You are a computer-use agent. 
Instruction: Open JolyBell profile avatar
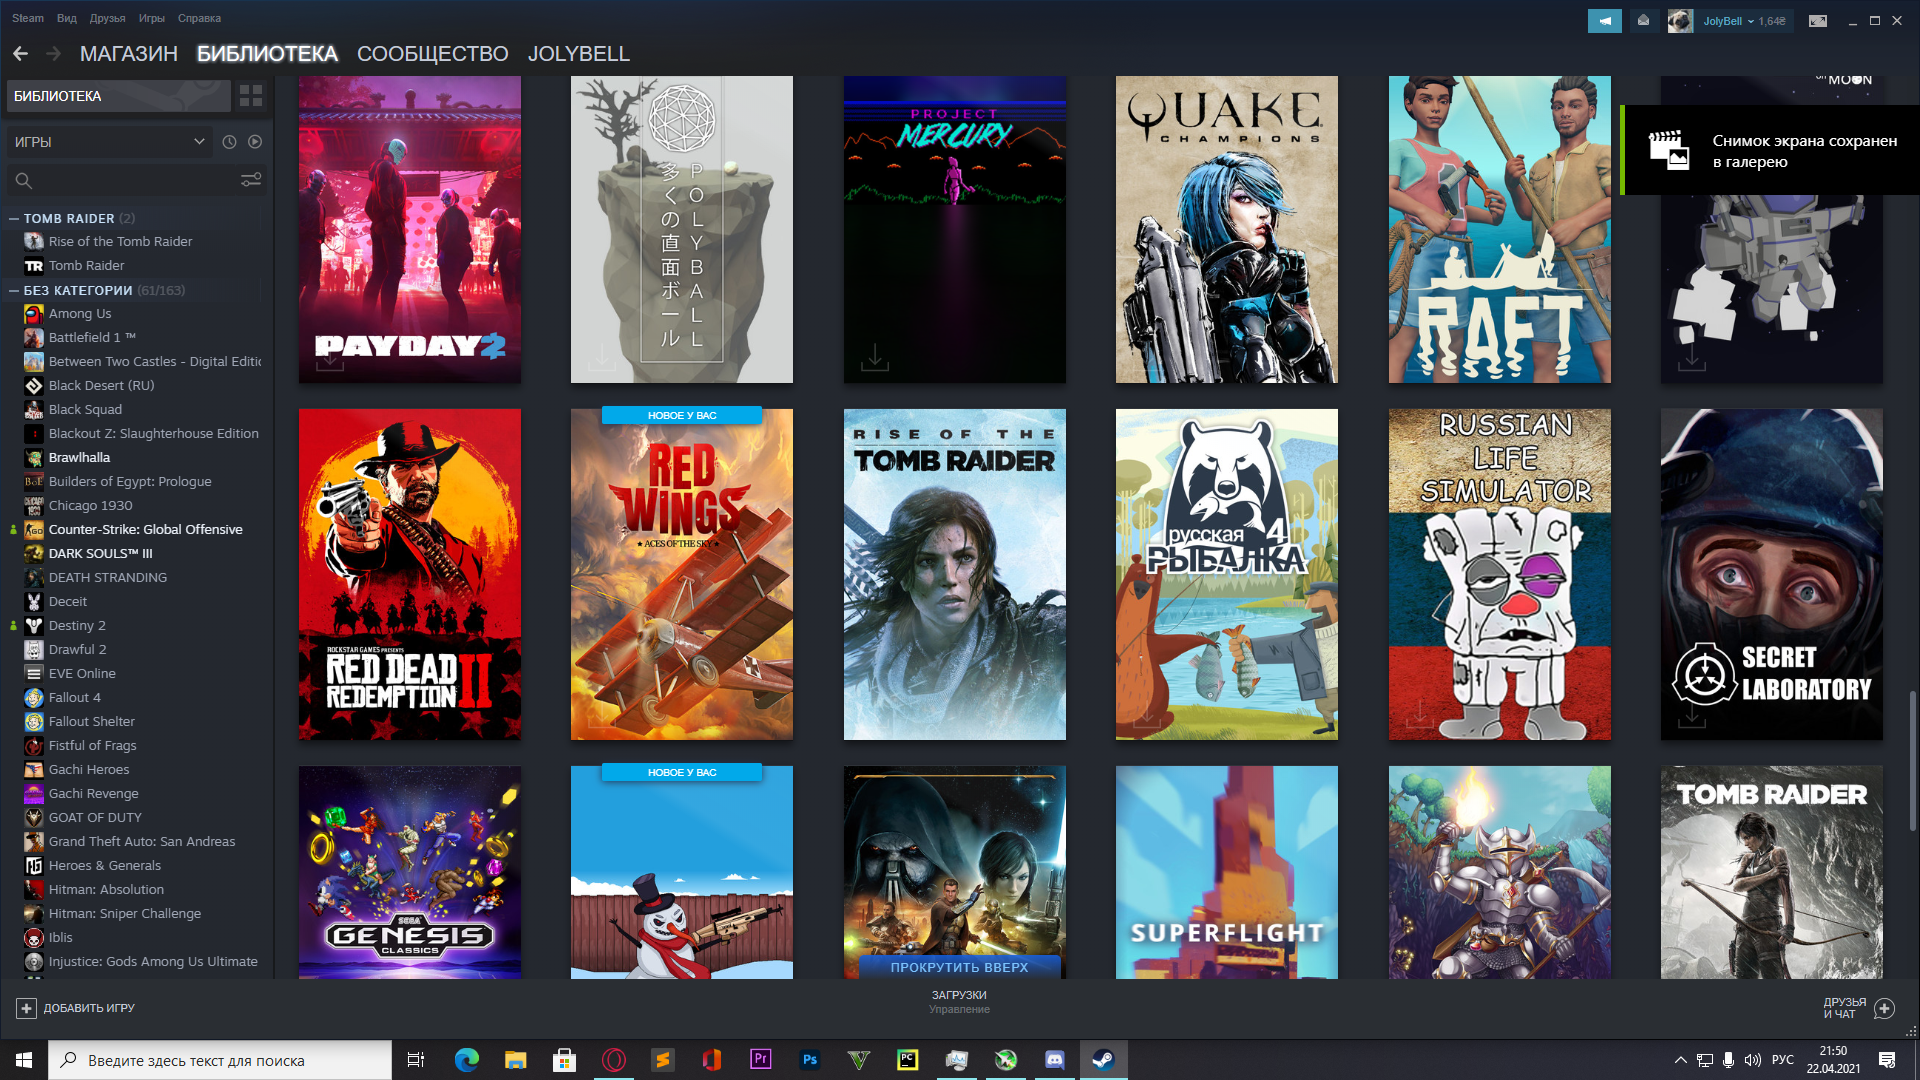(1680, 21)
